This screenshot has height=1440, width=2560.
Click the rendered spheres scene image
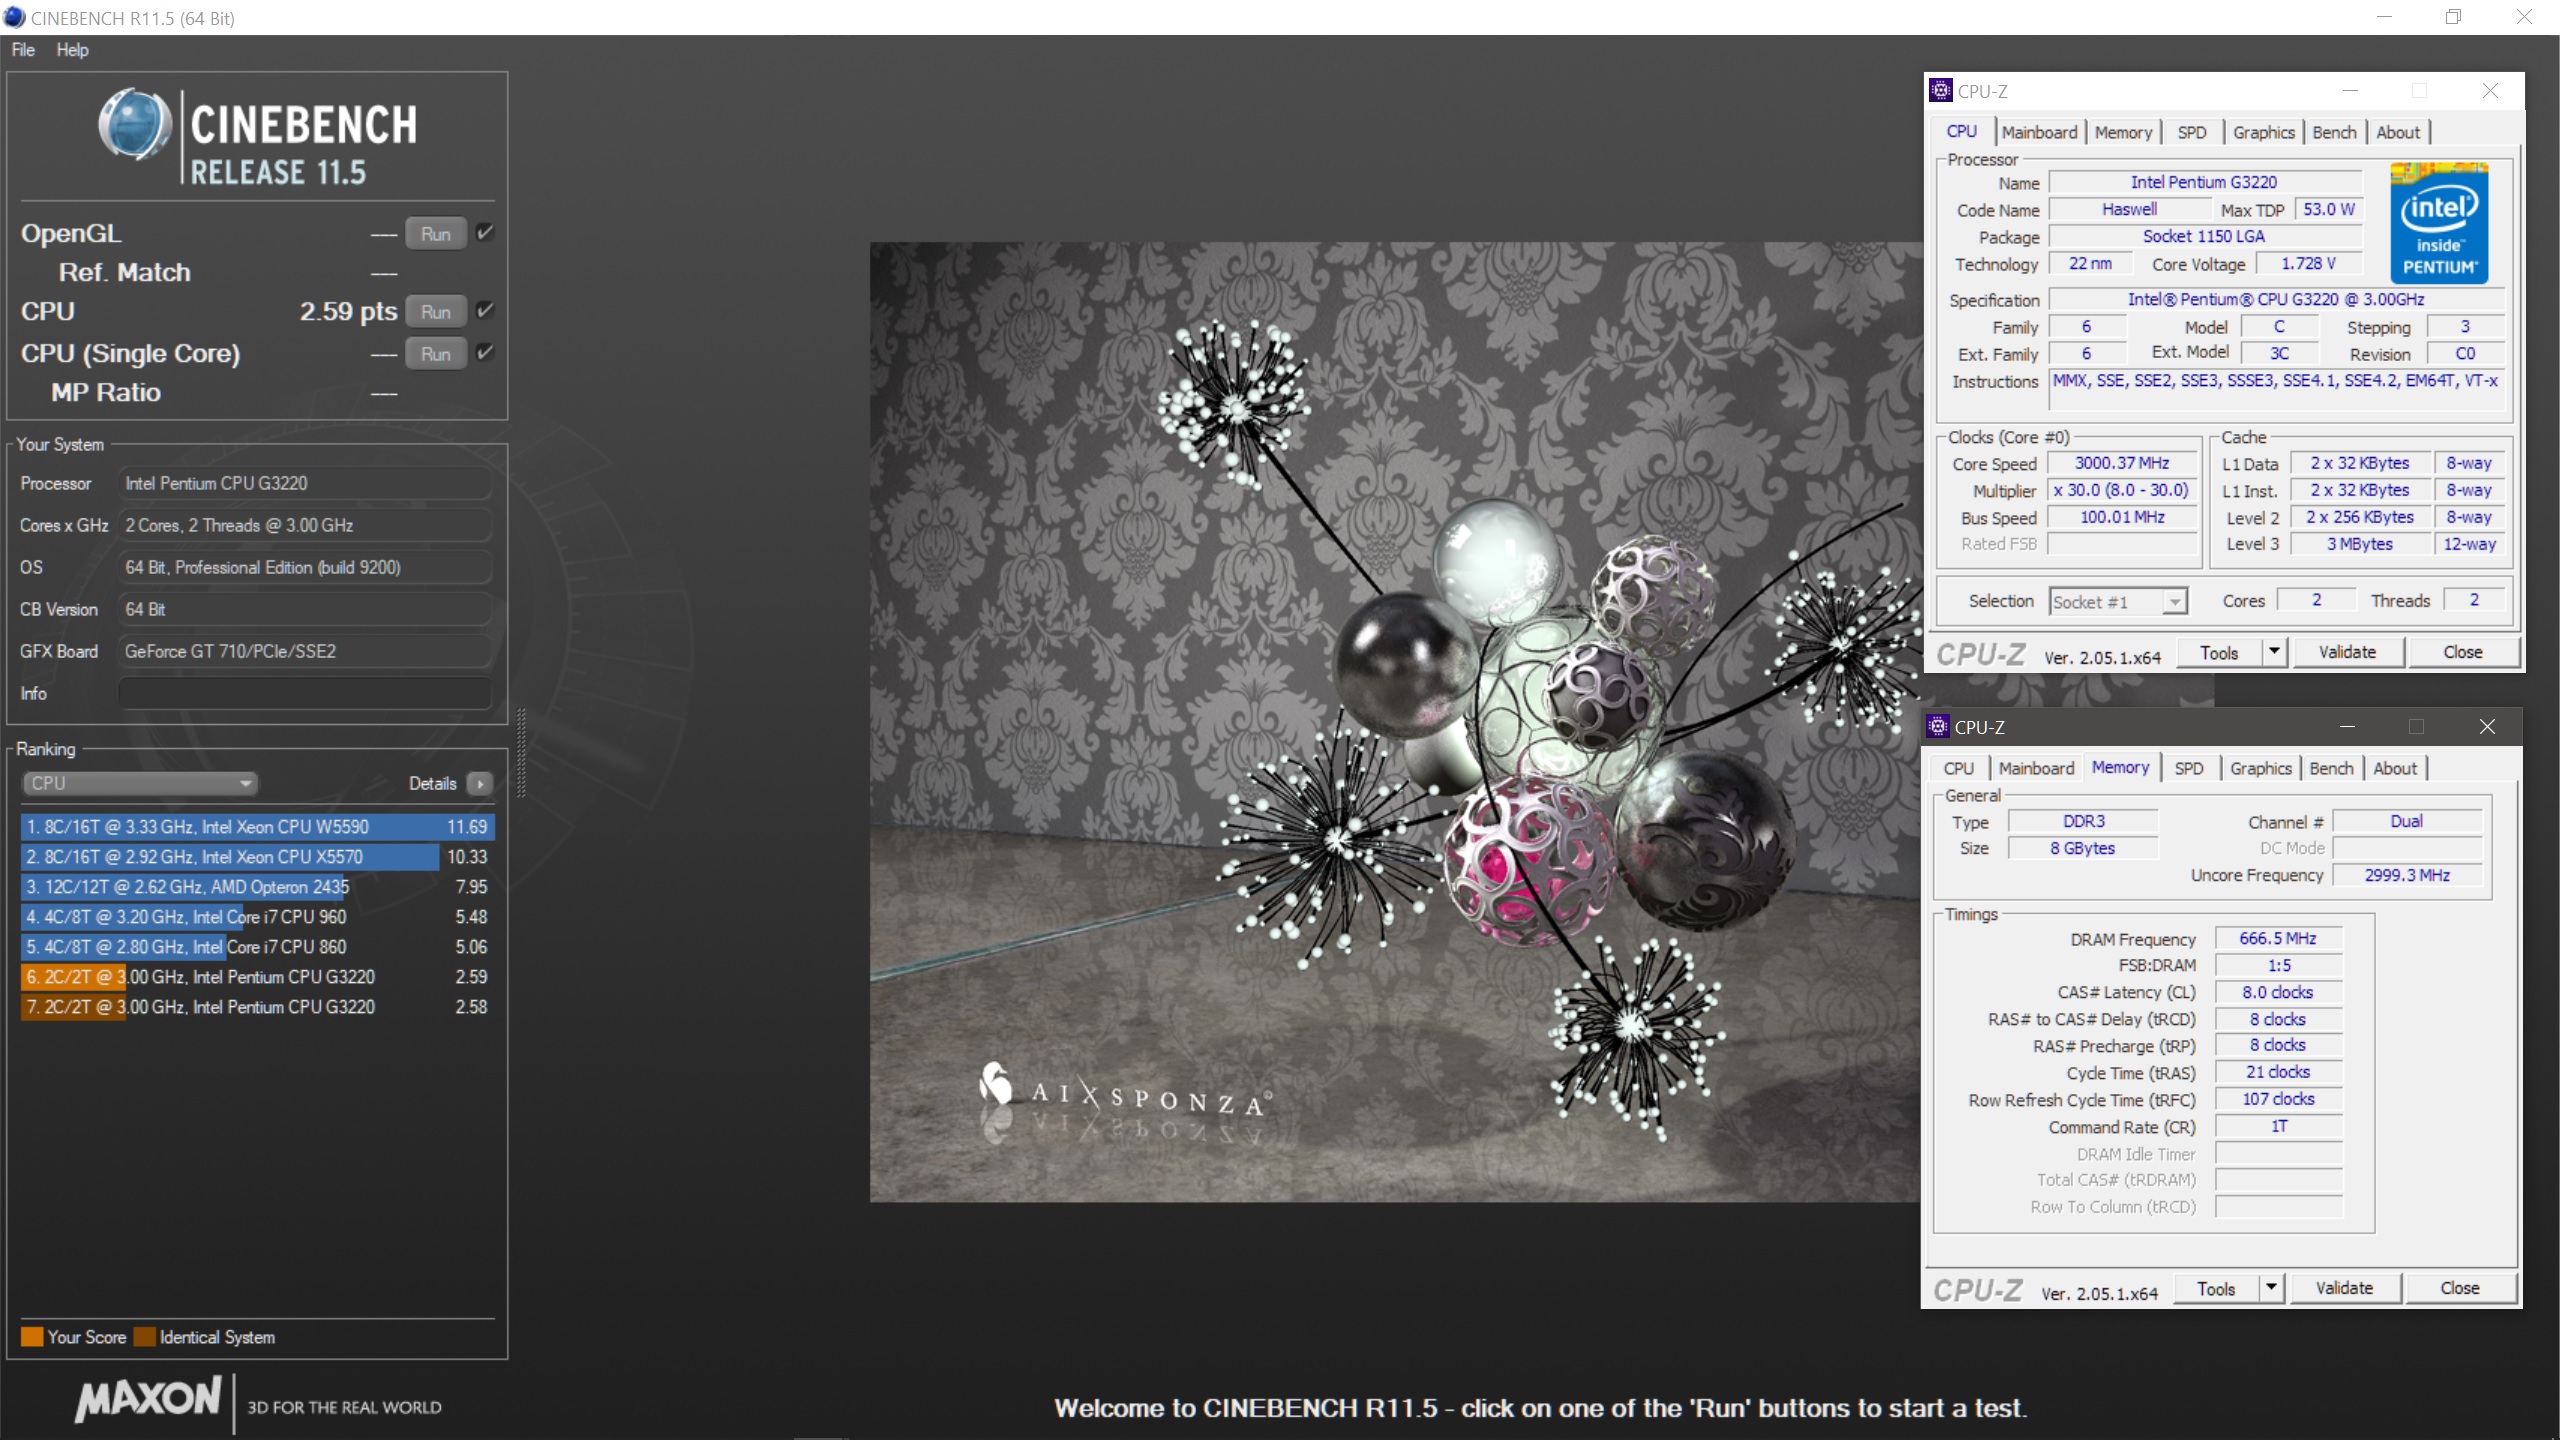pos(1396,721)
